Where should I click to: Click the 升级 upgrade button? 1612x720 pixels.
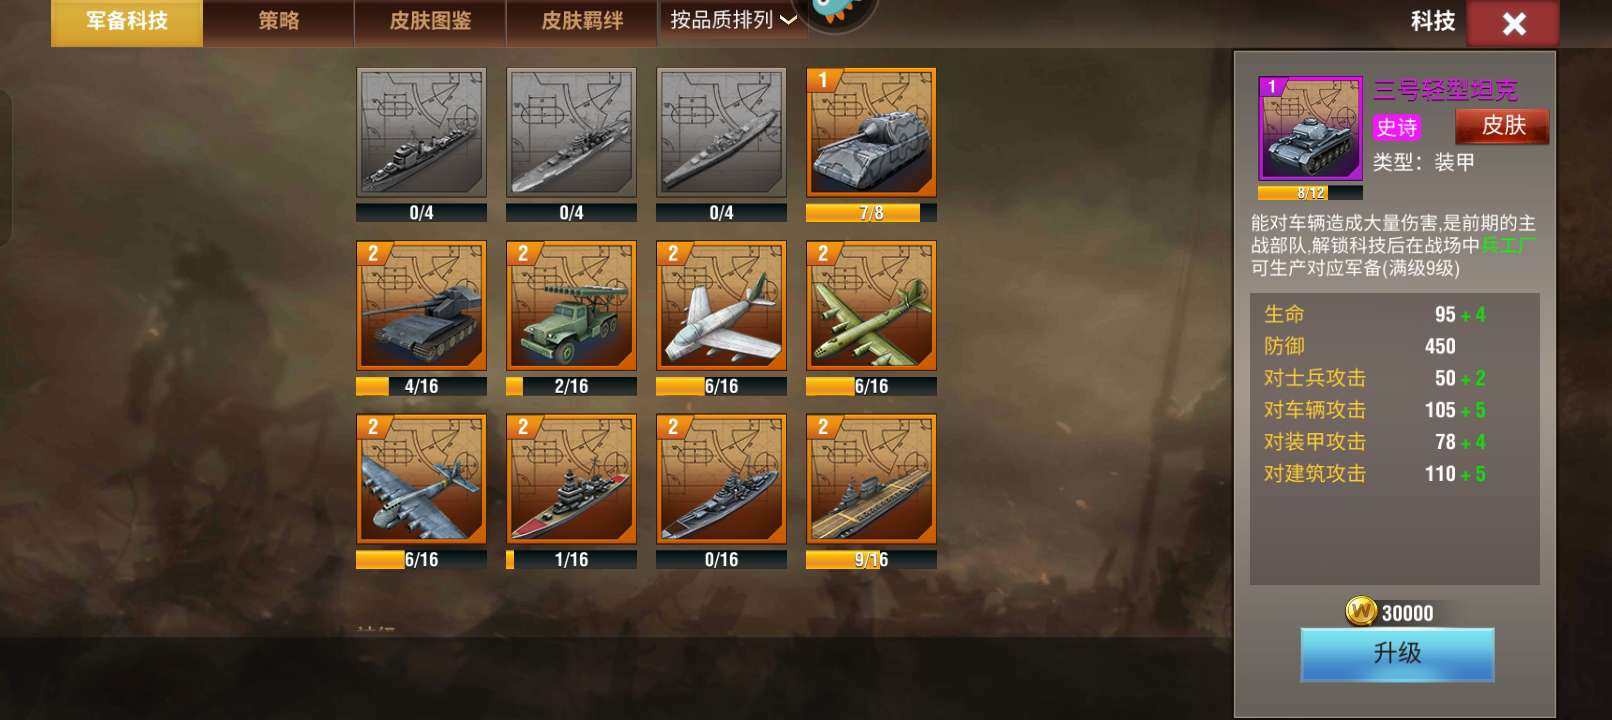(x=1397, y=654)
